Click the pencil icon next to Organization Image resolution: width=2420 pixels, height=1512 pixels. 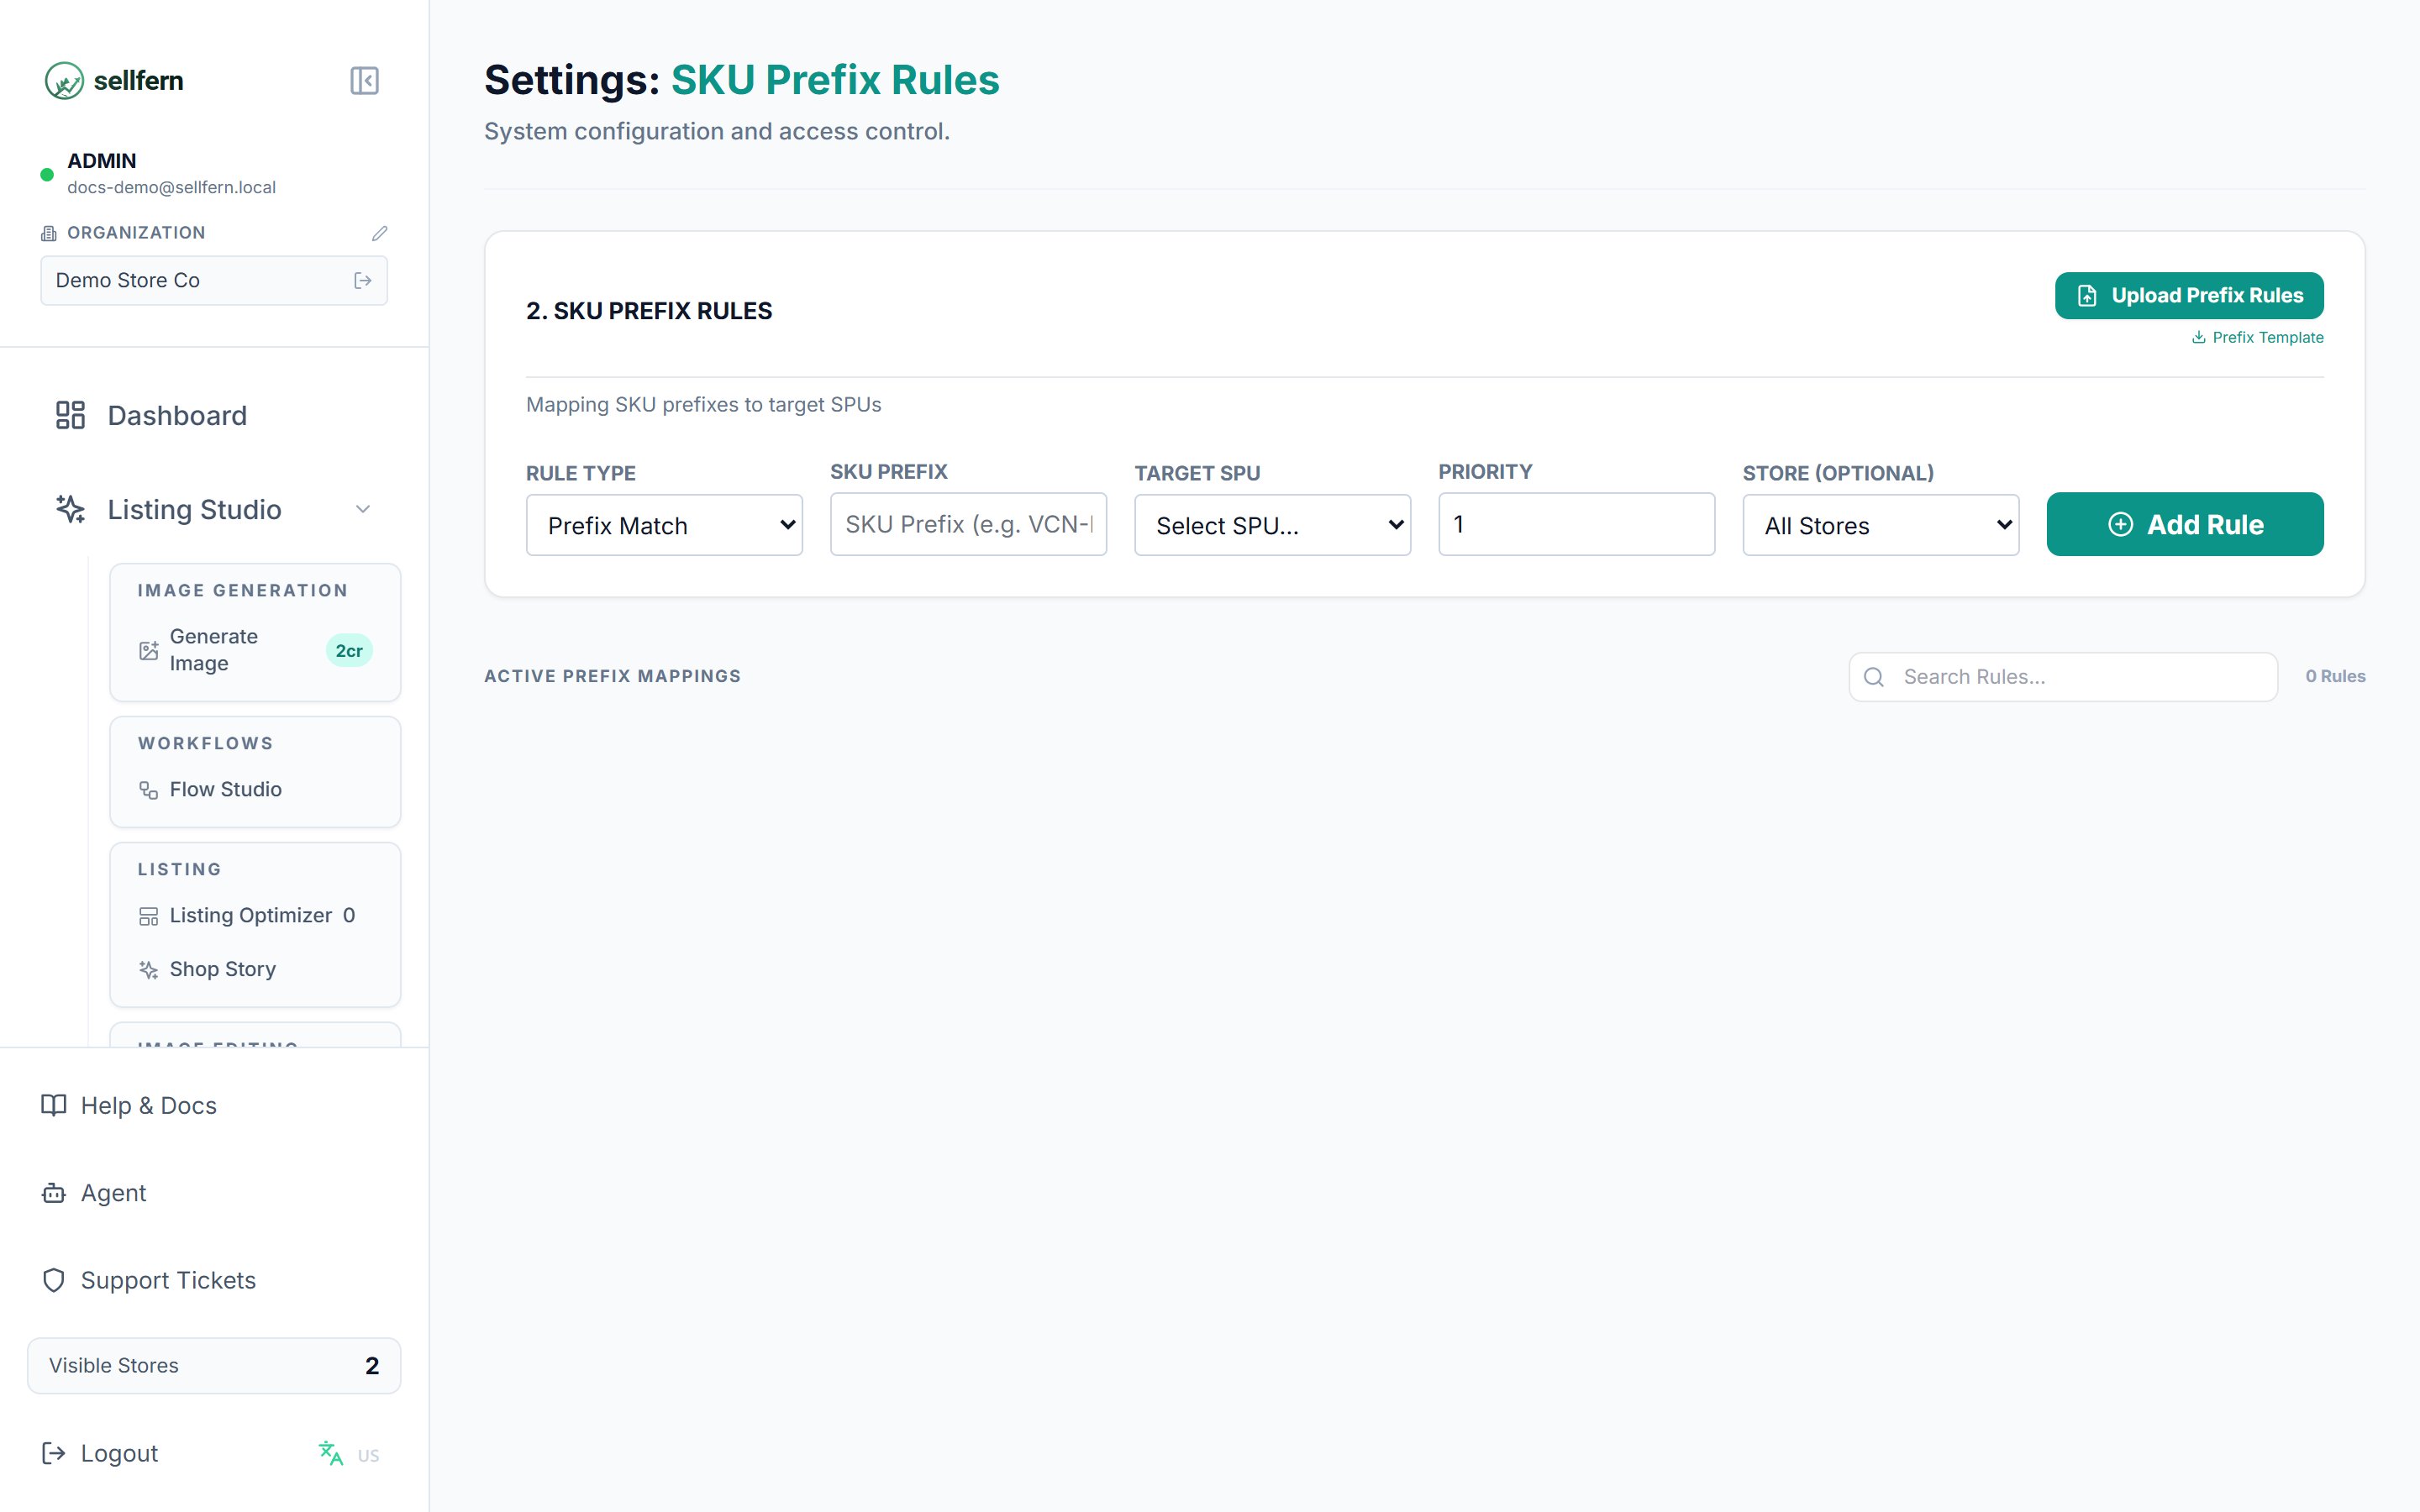(379, 233)
